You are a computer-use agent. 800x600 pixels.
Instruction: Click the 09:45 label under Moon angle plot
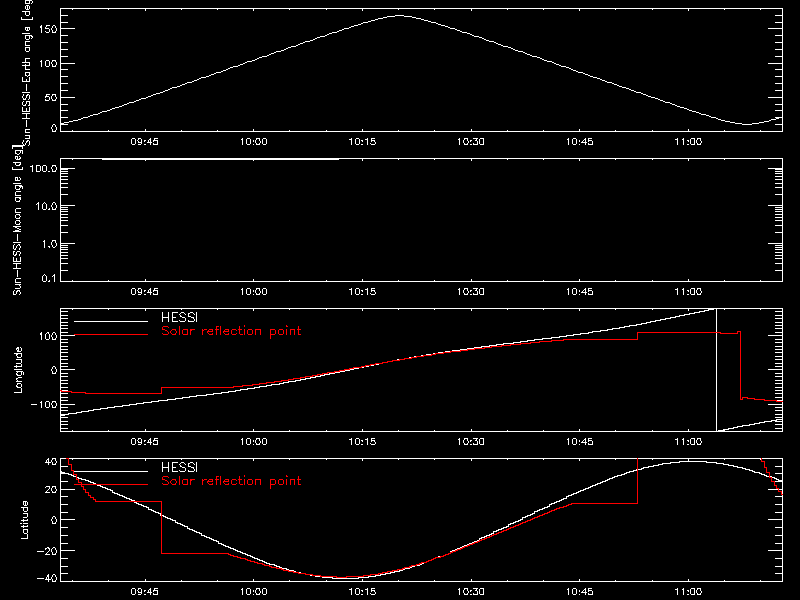tap(144, 292)
